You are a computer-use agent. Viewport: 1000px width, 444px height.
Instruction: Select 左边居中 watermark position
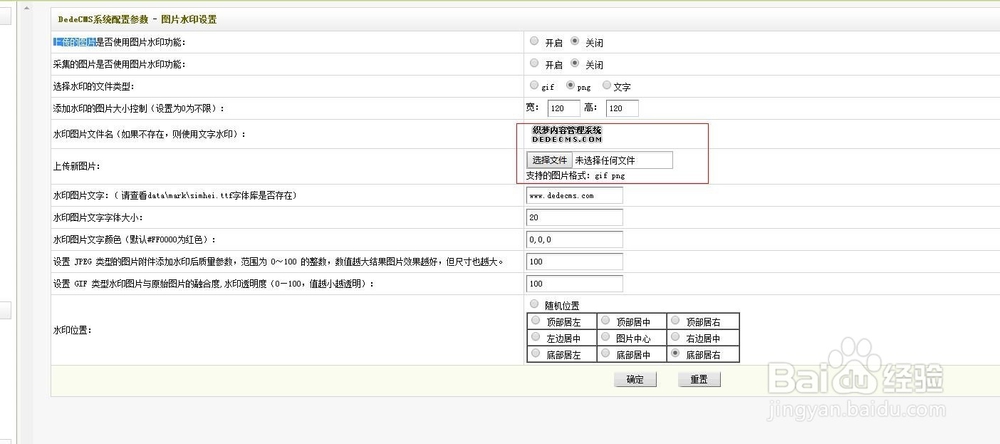point(536,336)
